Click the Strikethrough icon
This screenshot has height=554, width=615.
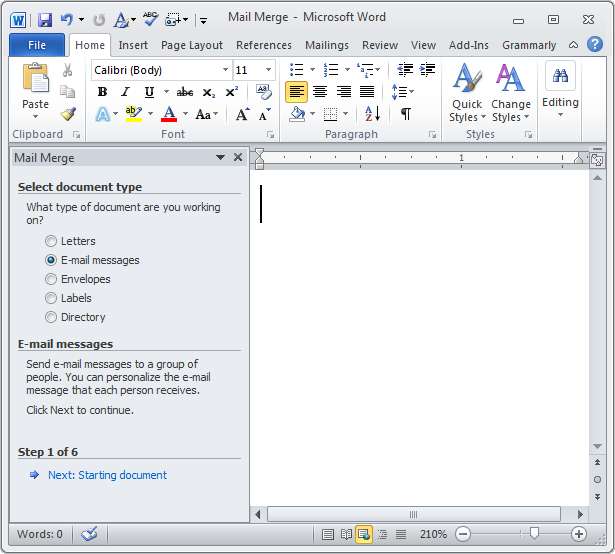(184, 92)
